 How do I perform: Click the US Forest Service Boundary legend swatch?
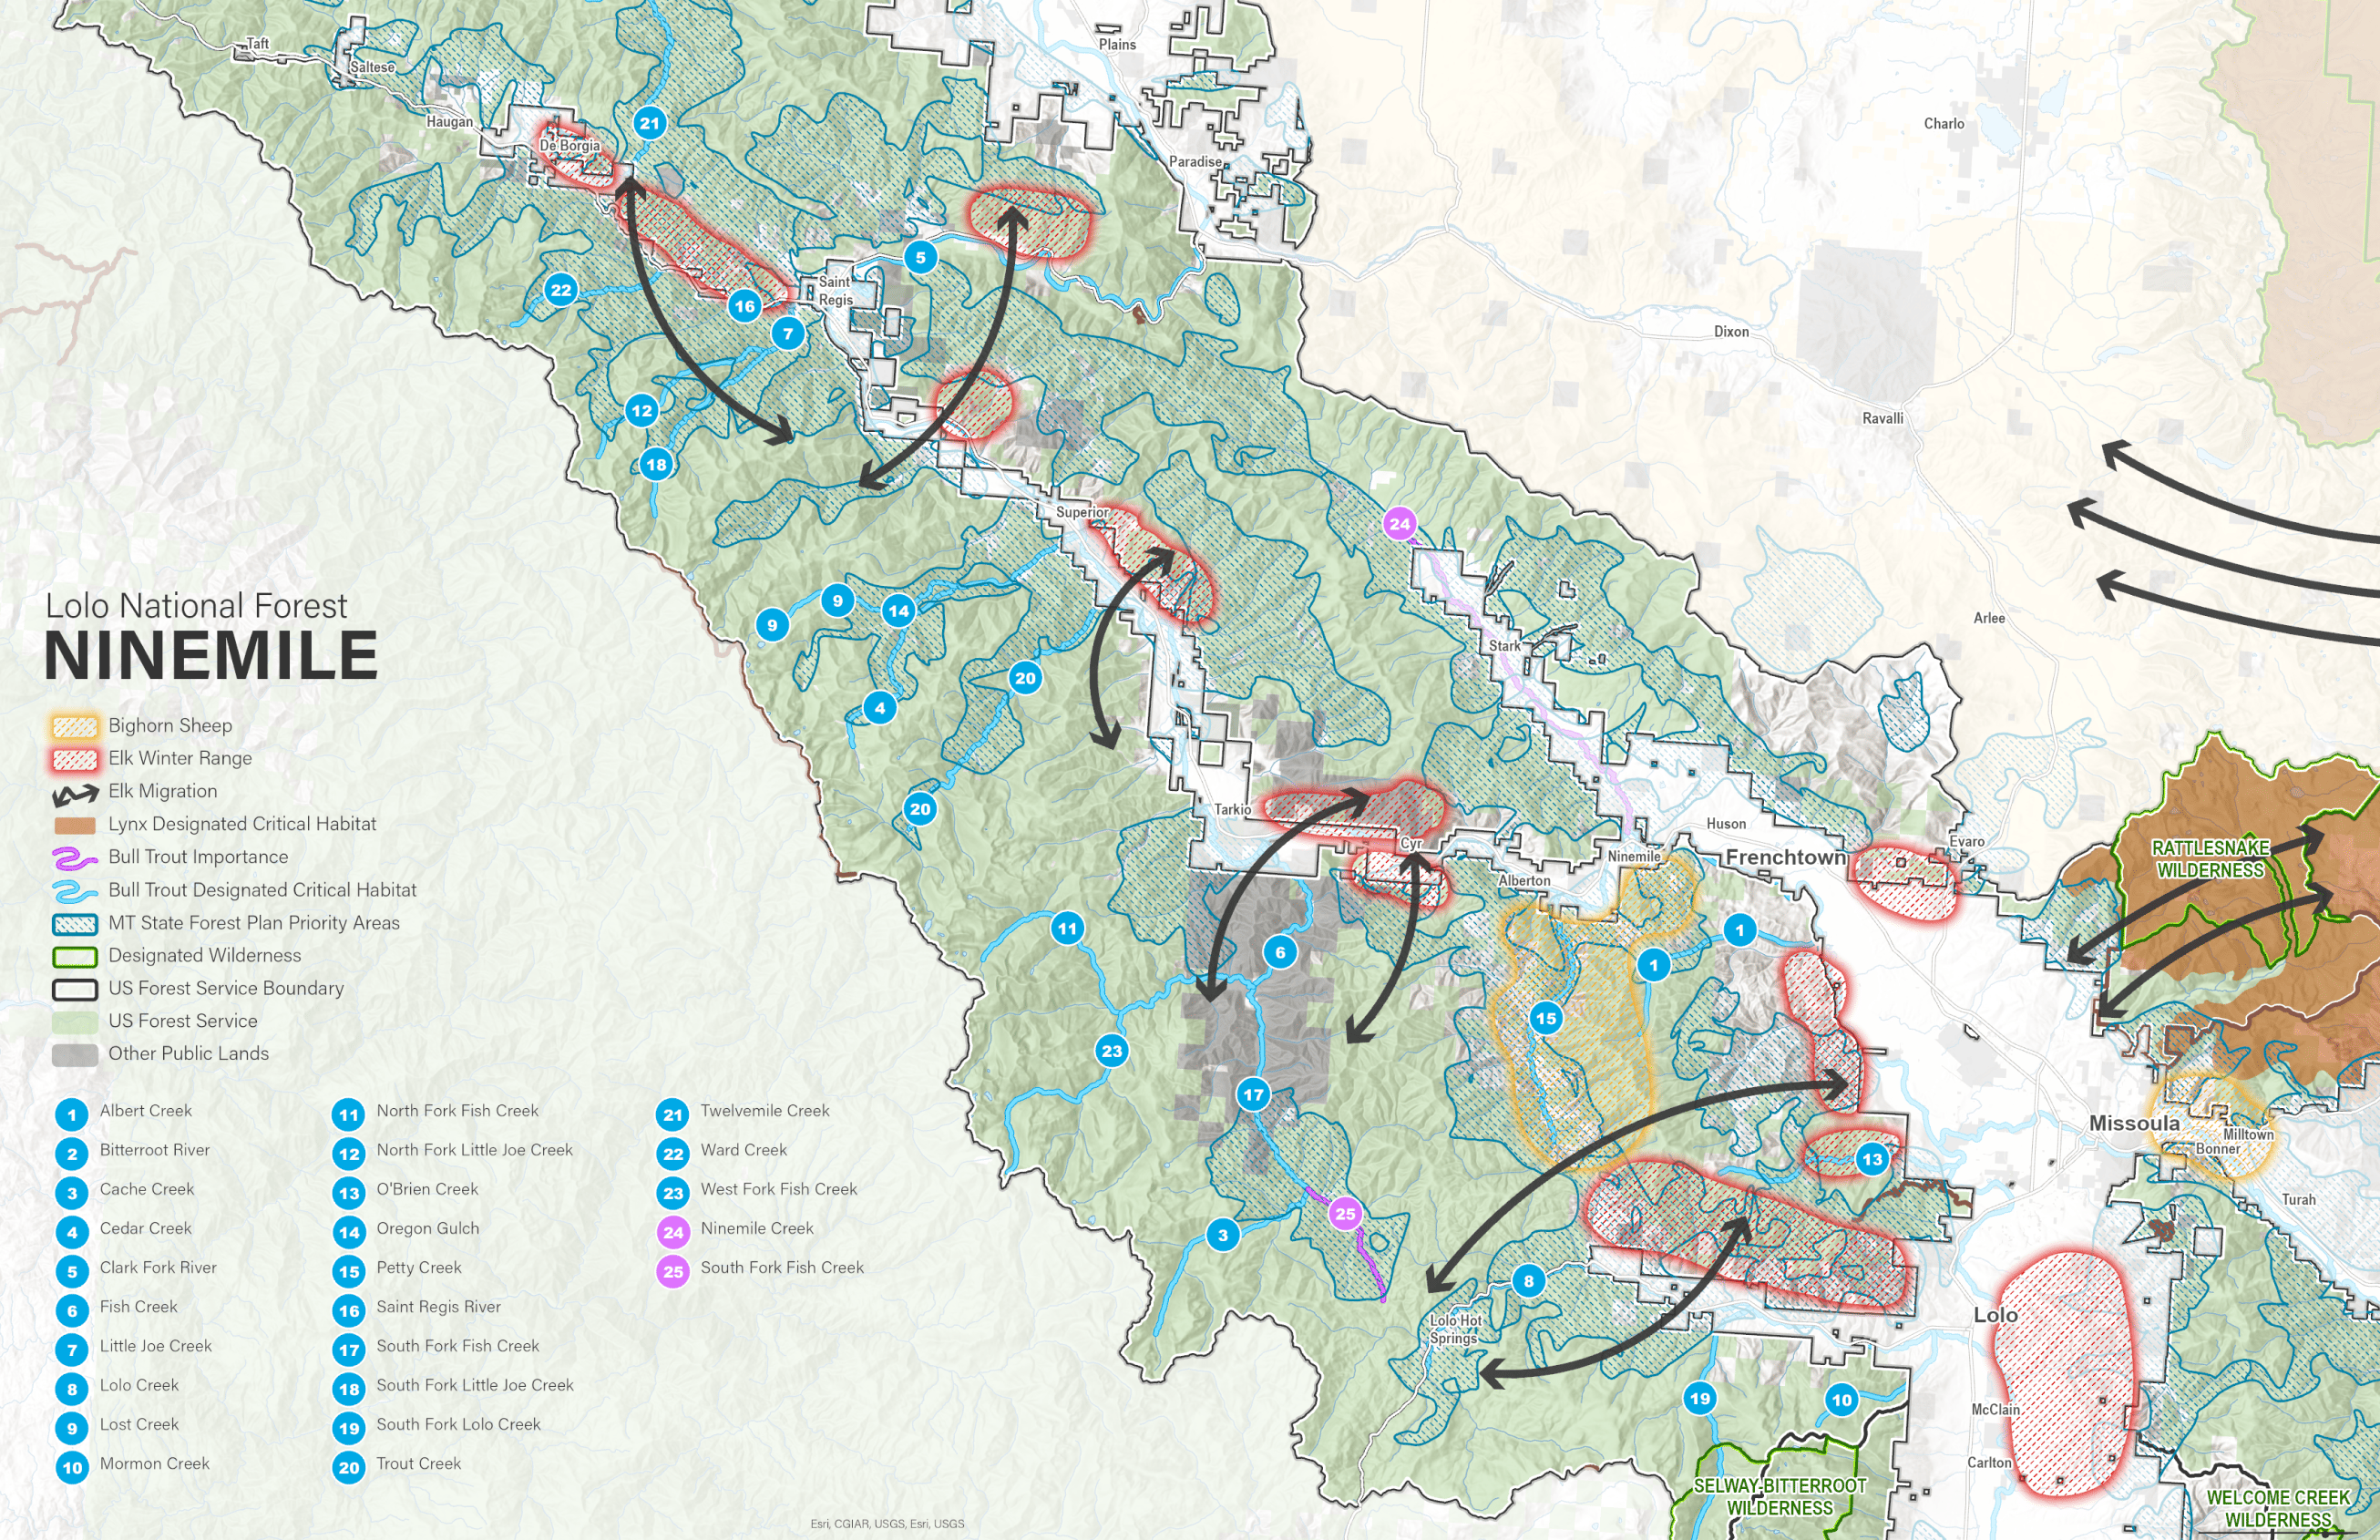(75, 990)
